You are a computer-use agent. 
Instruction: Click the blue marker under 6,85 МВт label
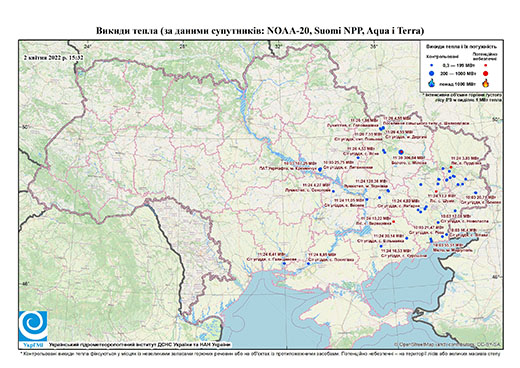coord(308,264)
